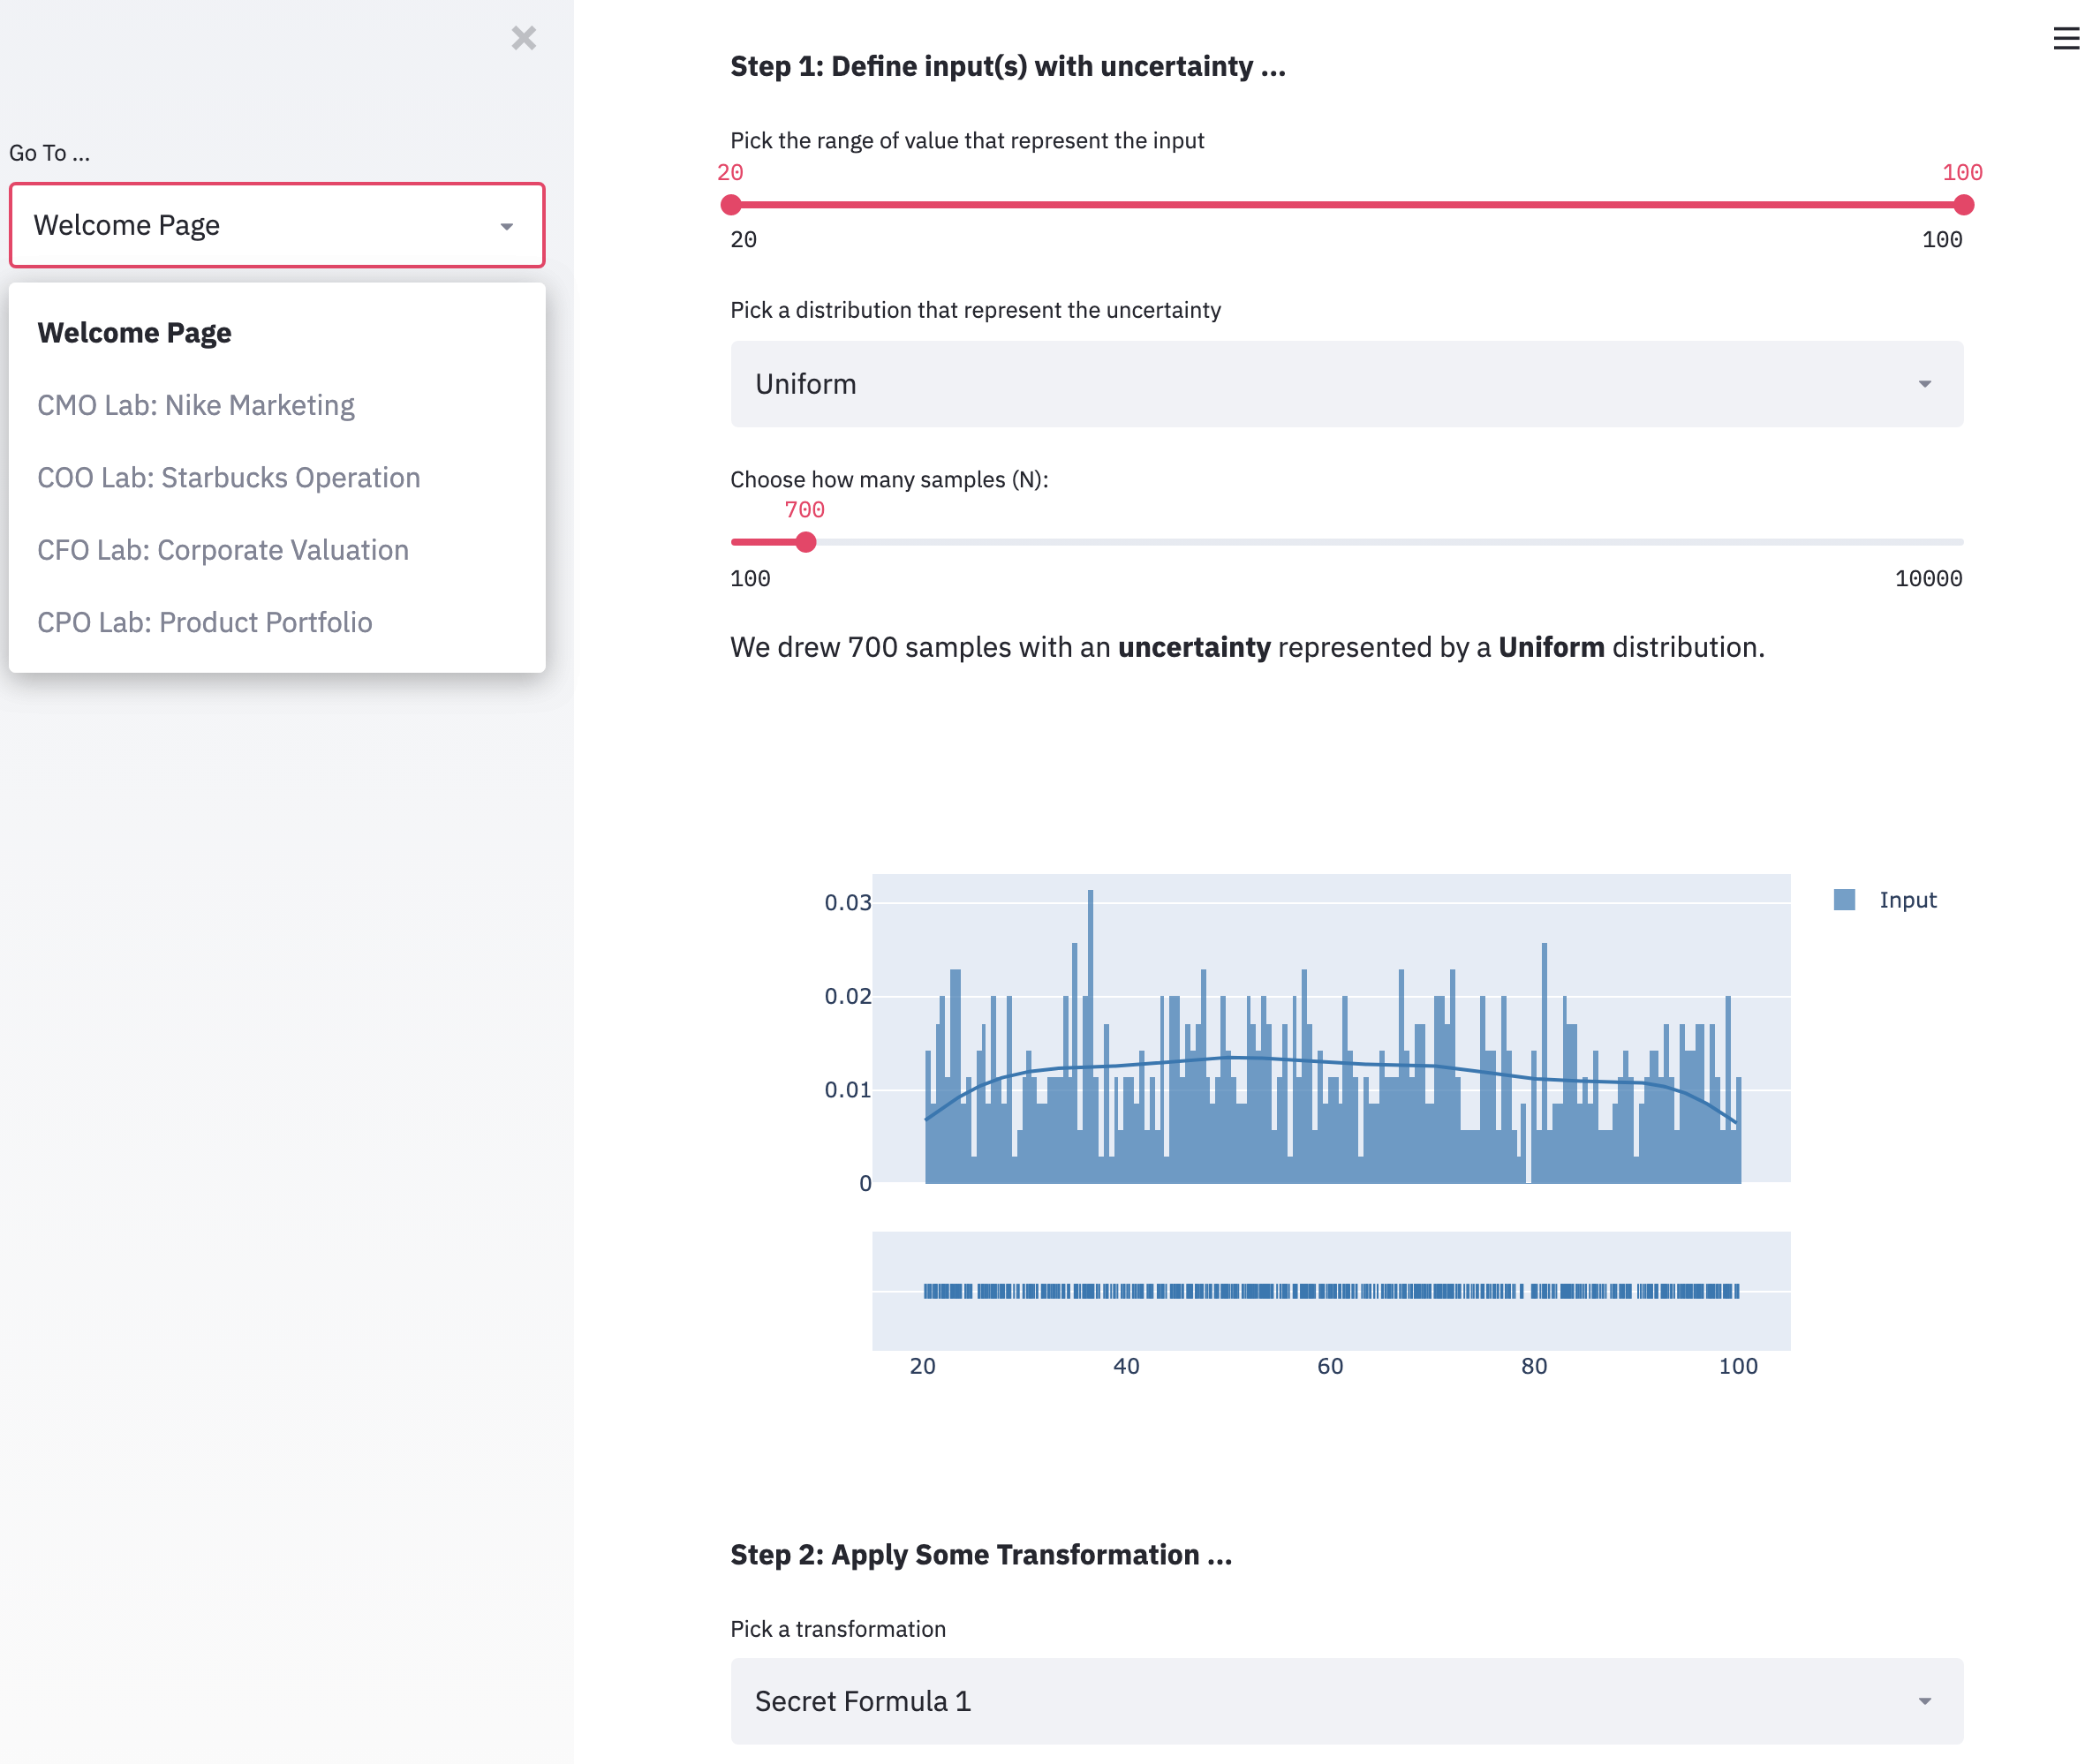Click the range slider's left handle at 20
2100x1764 pixels.
coord(731,205)
